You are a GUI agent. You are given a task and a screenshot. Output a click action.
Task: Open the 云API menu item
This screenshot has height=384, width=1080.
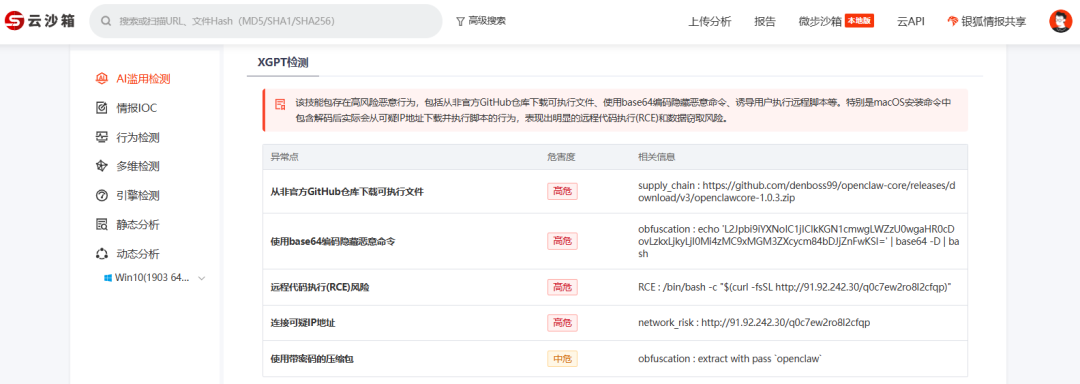pyautogui.click(x=911, y=21)
